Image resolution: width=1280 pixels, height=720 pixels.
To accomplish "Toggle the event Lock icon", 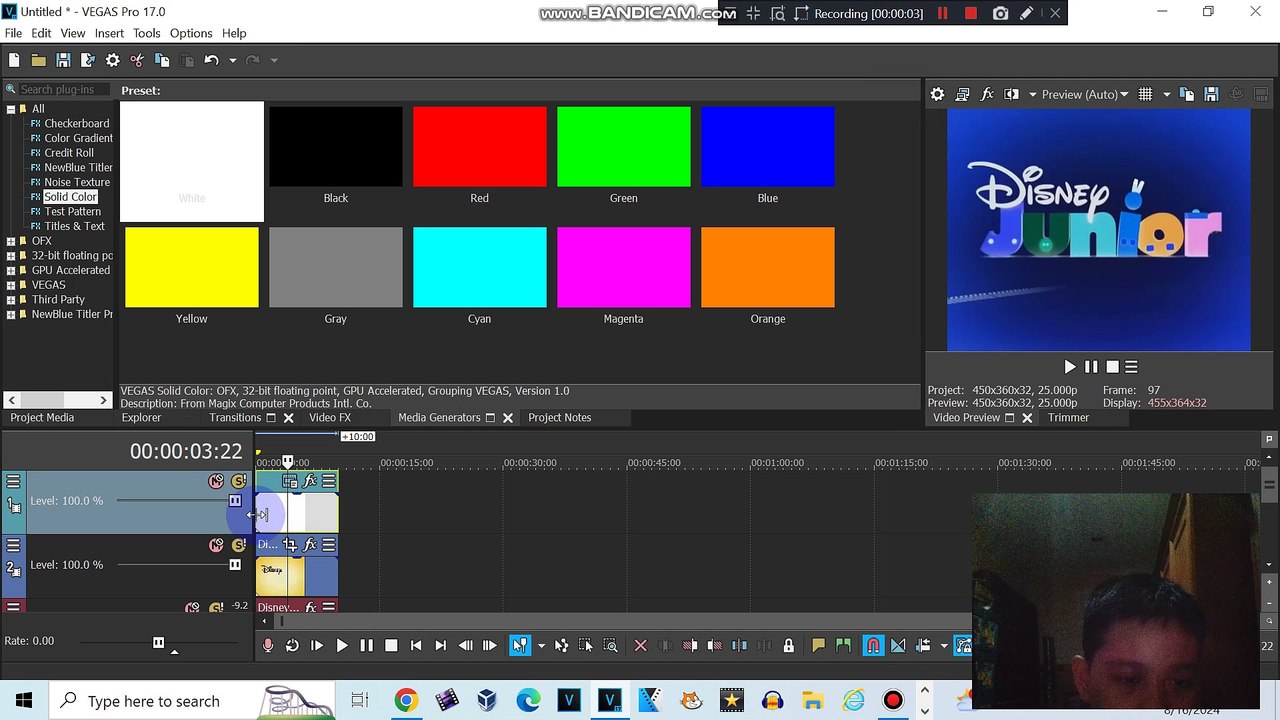I will pyautogui.click(x=789, y=646).
